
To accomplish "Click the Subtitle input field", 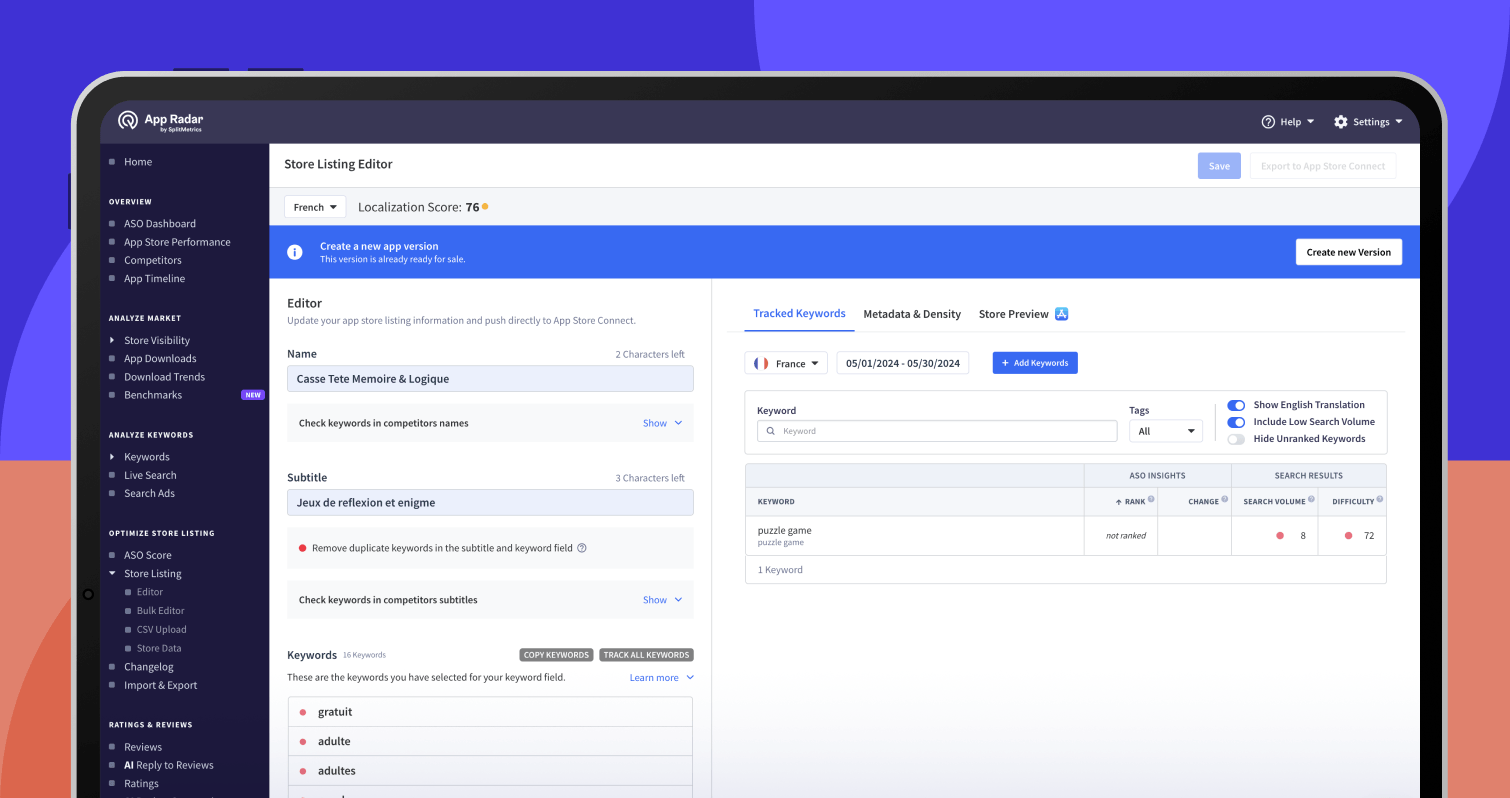I will click(x=490, y=503).
